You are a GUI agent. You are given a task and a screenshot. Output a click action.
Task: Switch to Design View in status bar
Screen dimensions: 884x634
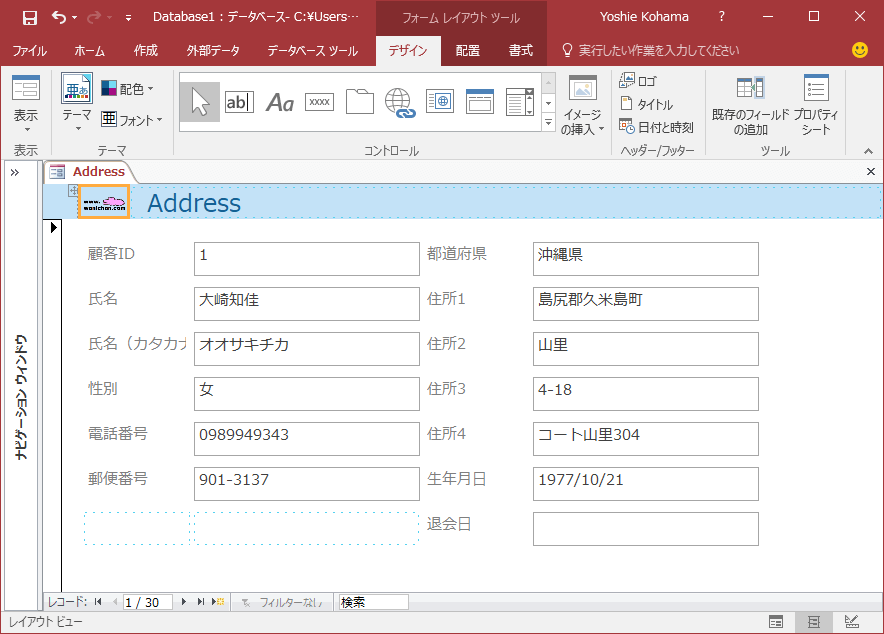point(851,622)
